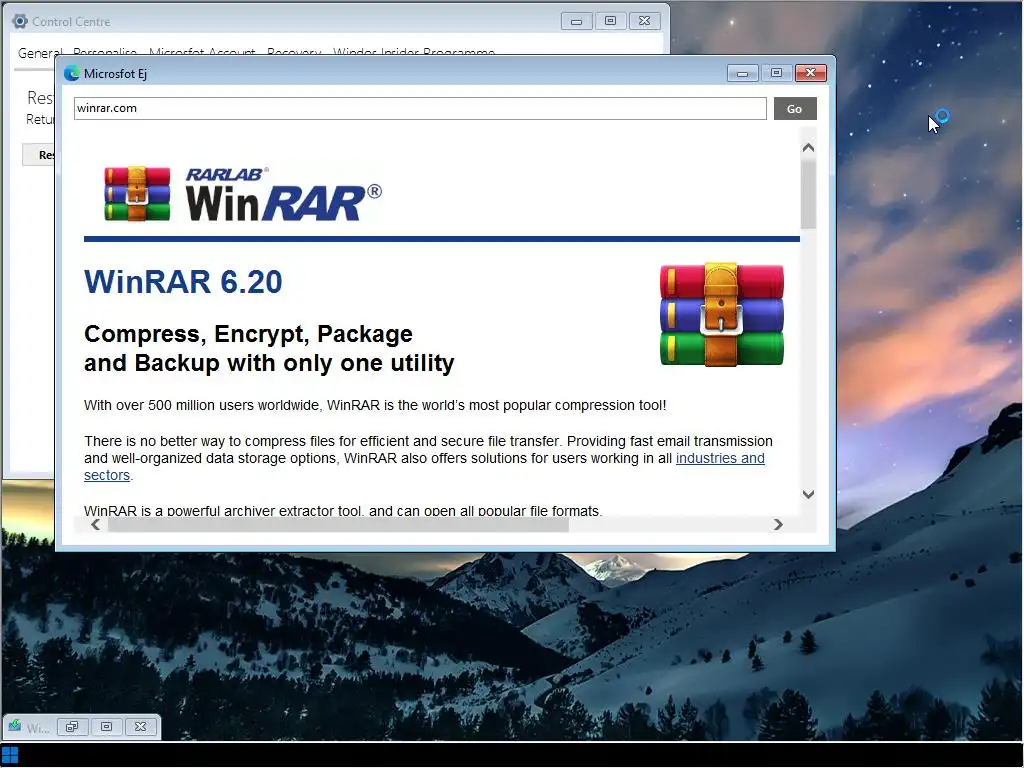Click the 'RARLAB WinRAR' wordmark in the page header

pyautogui.click(x=283, y=195)
